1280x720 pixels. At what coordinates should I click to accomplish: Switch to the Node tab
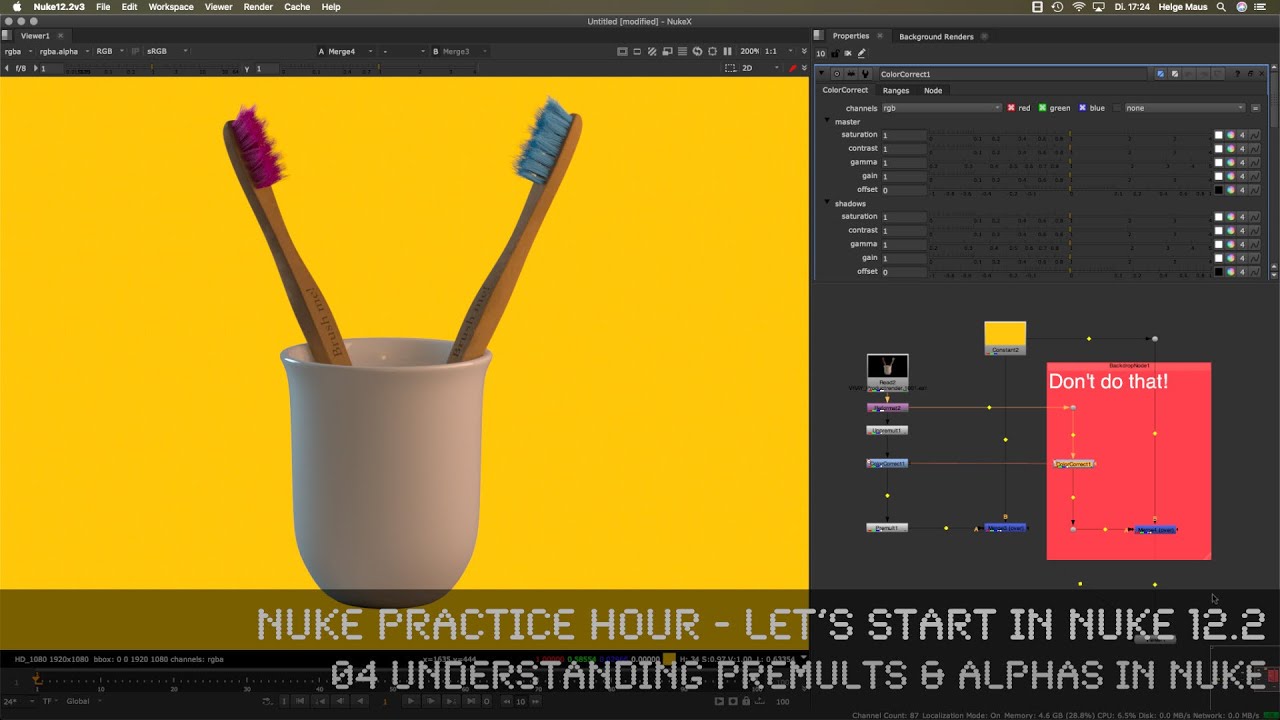(933, 90)
